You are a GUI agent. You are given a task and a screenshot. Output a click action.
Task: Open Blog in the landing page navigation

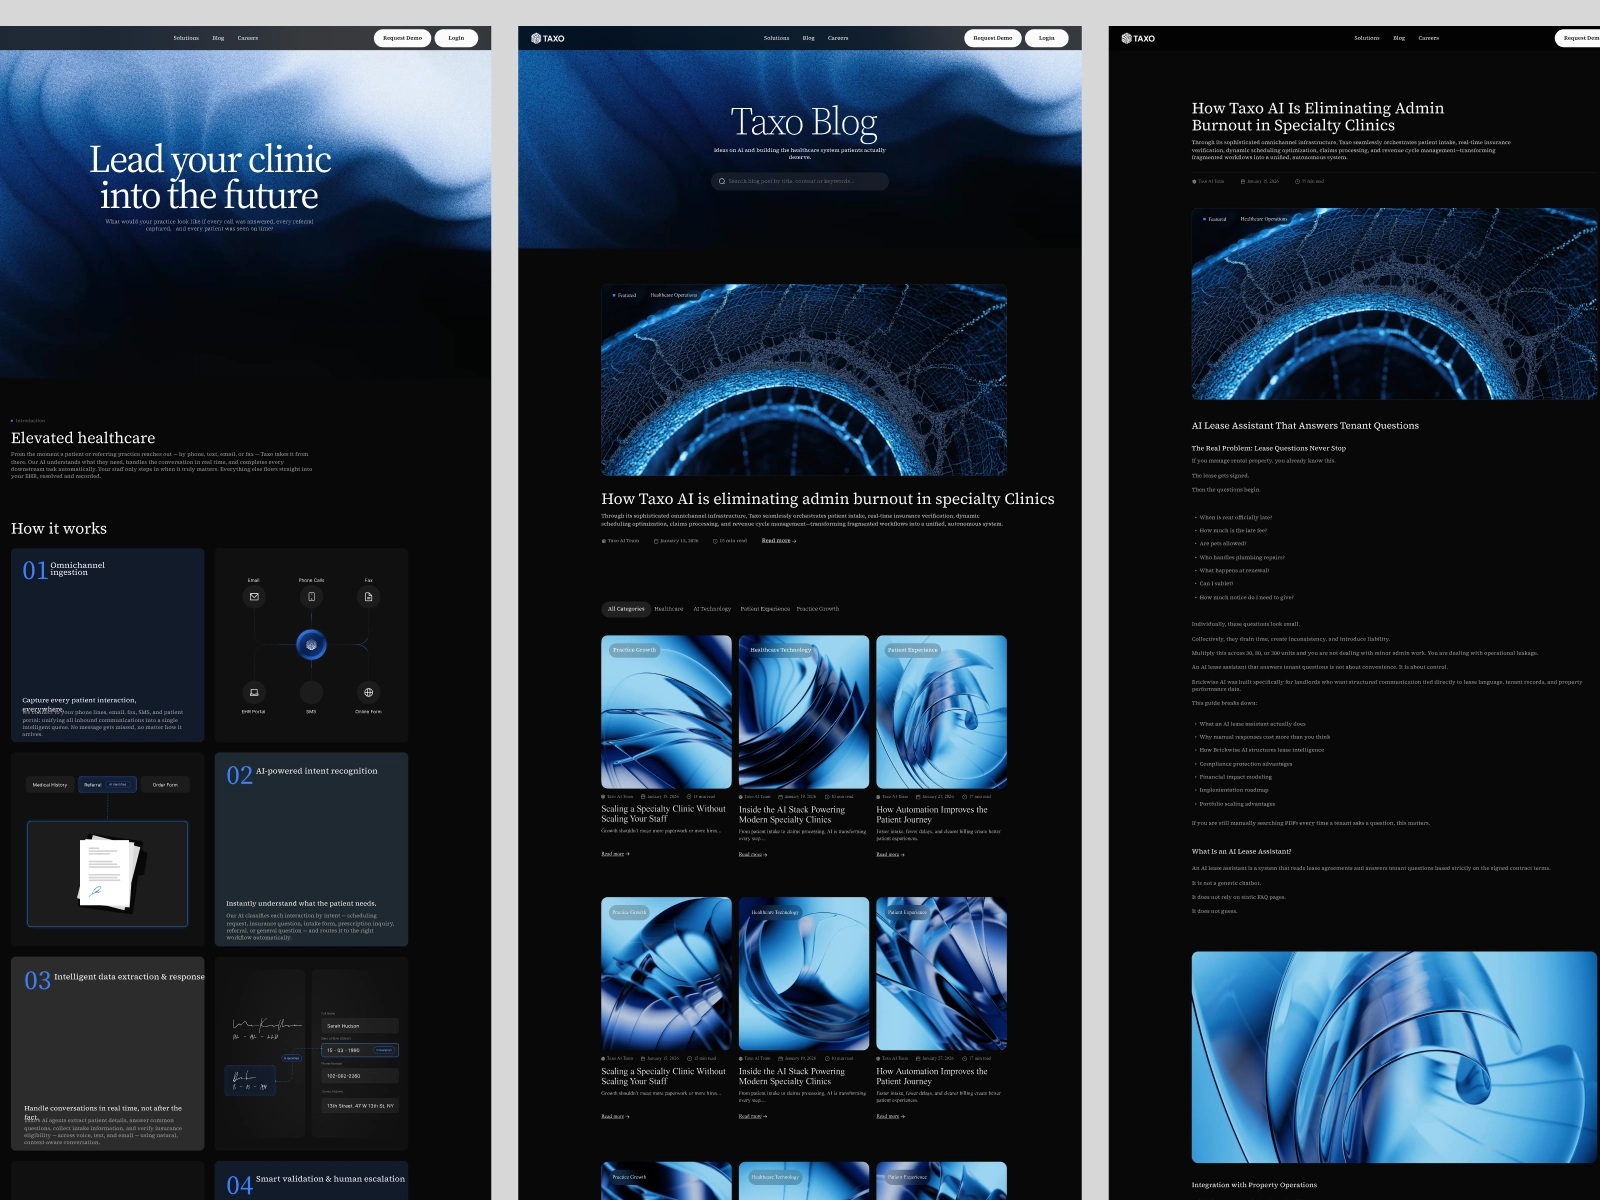click(x=218, y=38)
